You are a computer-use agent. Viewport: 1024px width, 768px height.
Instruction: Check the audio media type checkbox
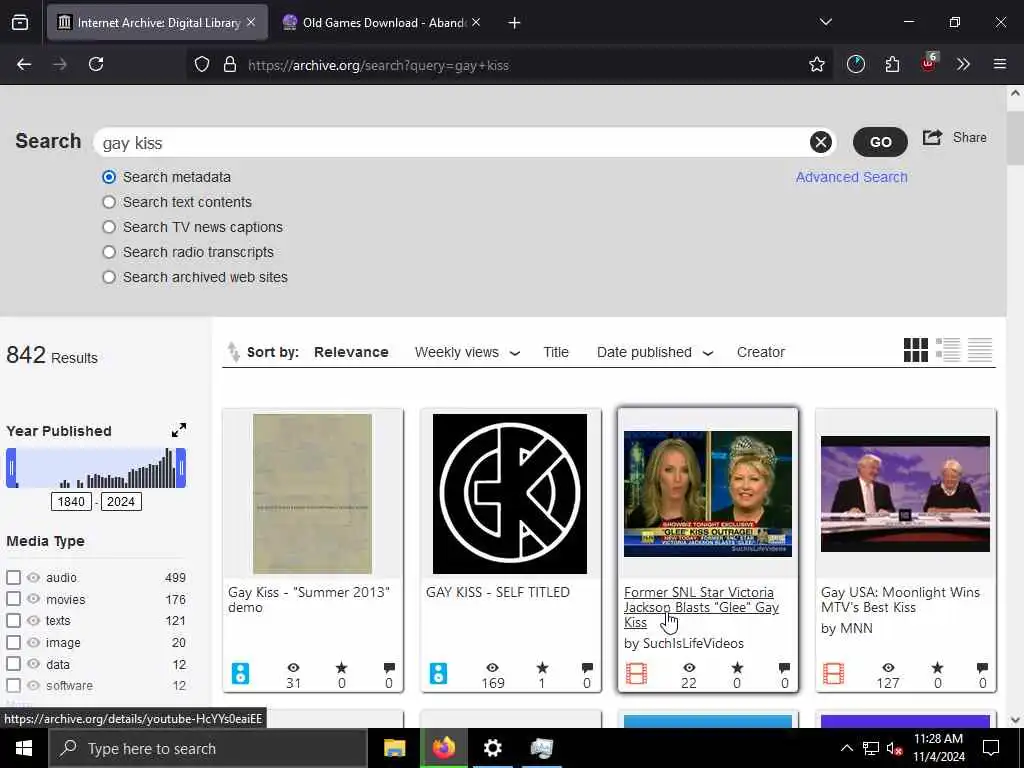13,577
